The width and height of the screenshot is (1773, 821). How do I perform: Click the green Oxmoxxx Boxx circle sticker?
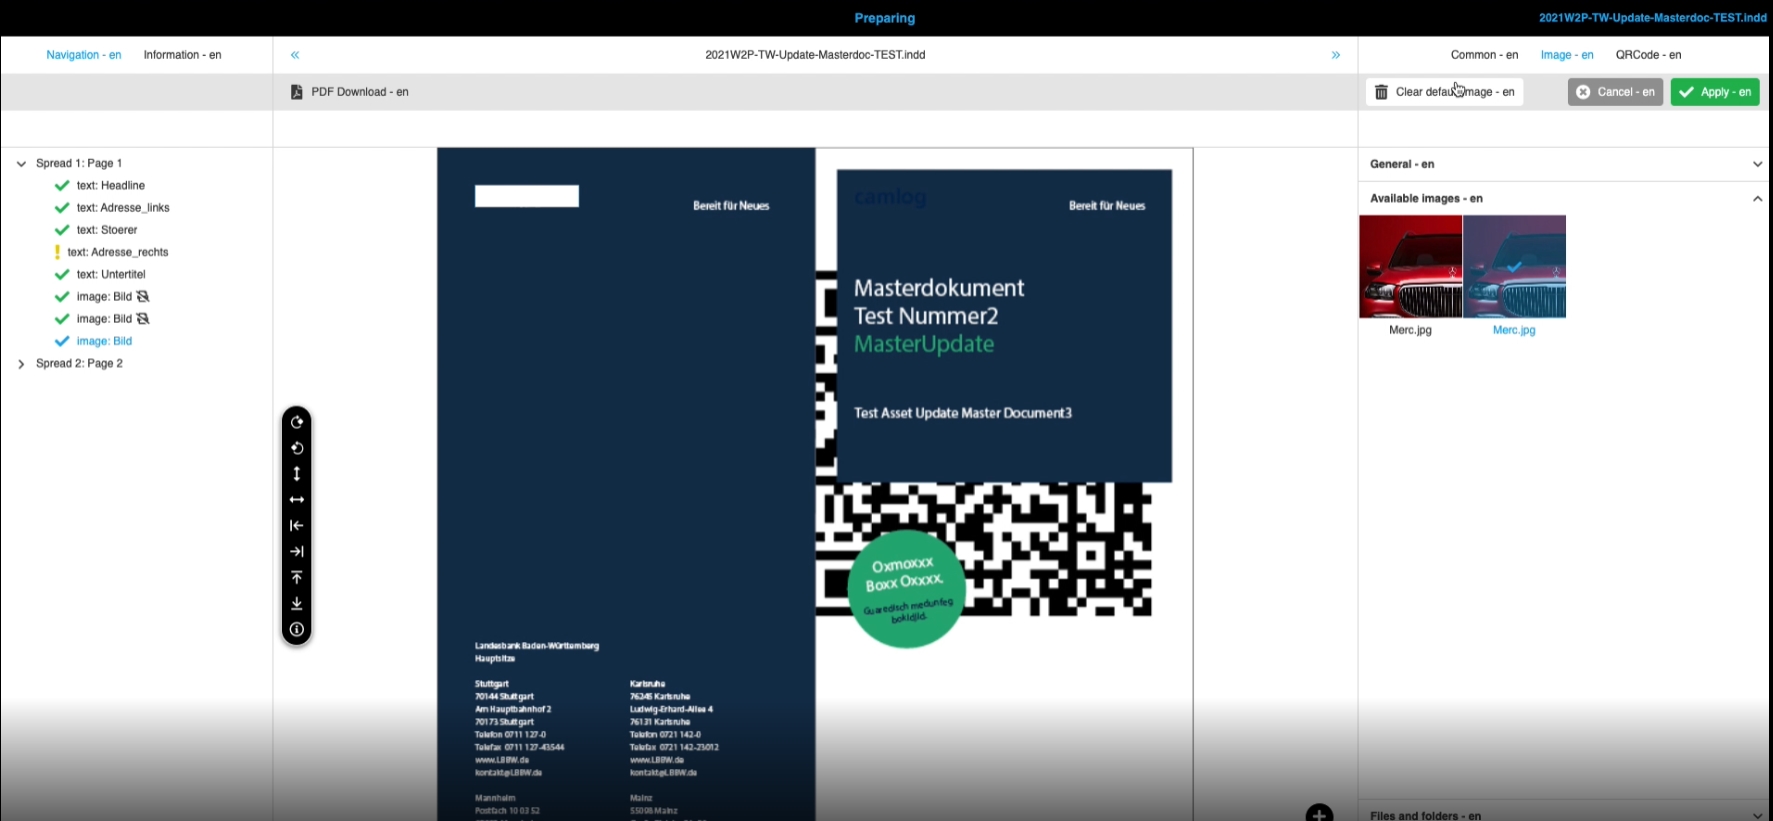(907, 589)
